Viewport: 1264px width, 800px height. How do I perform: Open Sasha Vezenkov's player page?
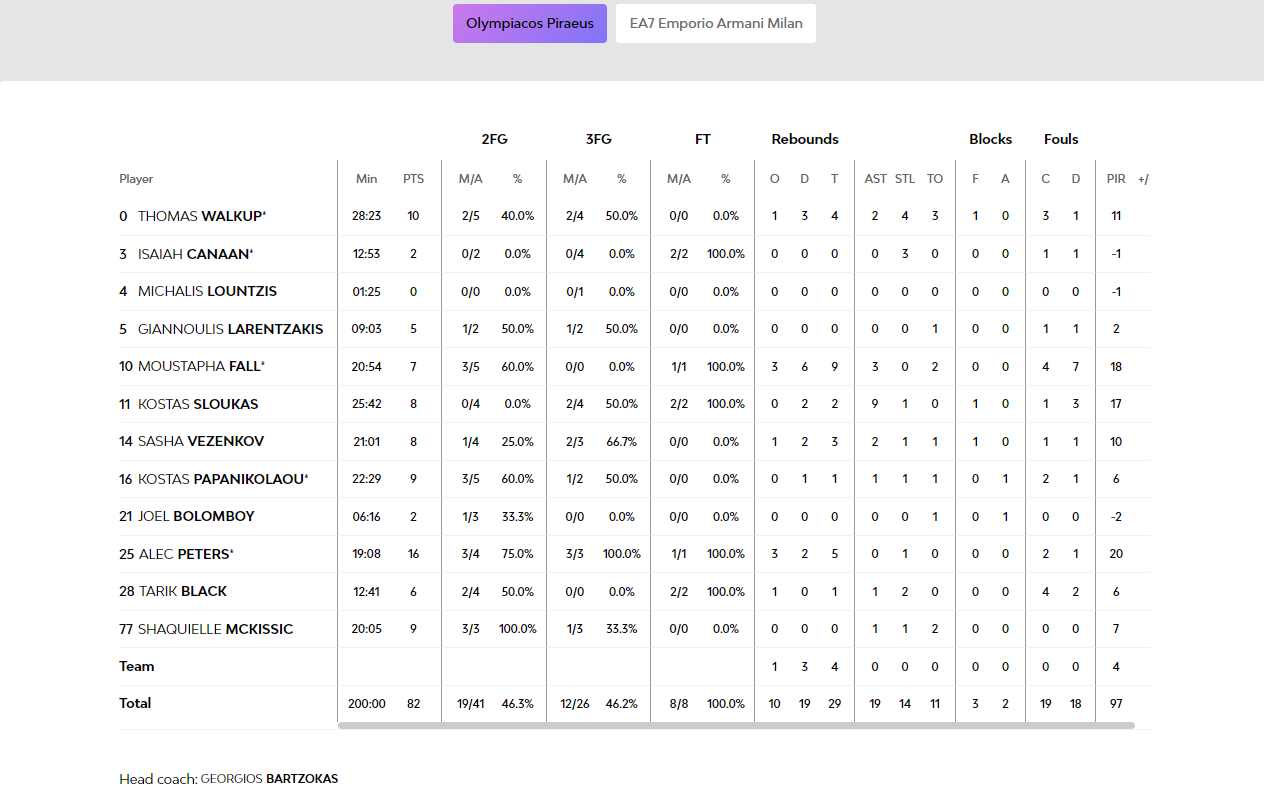200,441
